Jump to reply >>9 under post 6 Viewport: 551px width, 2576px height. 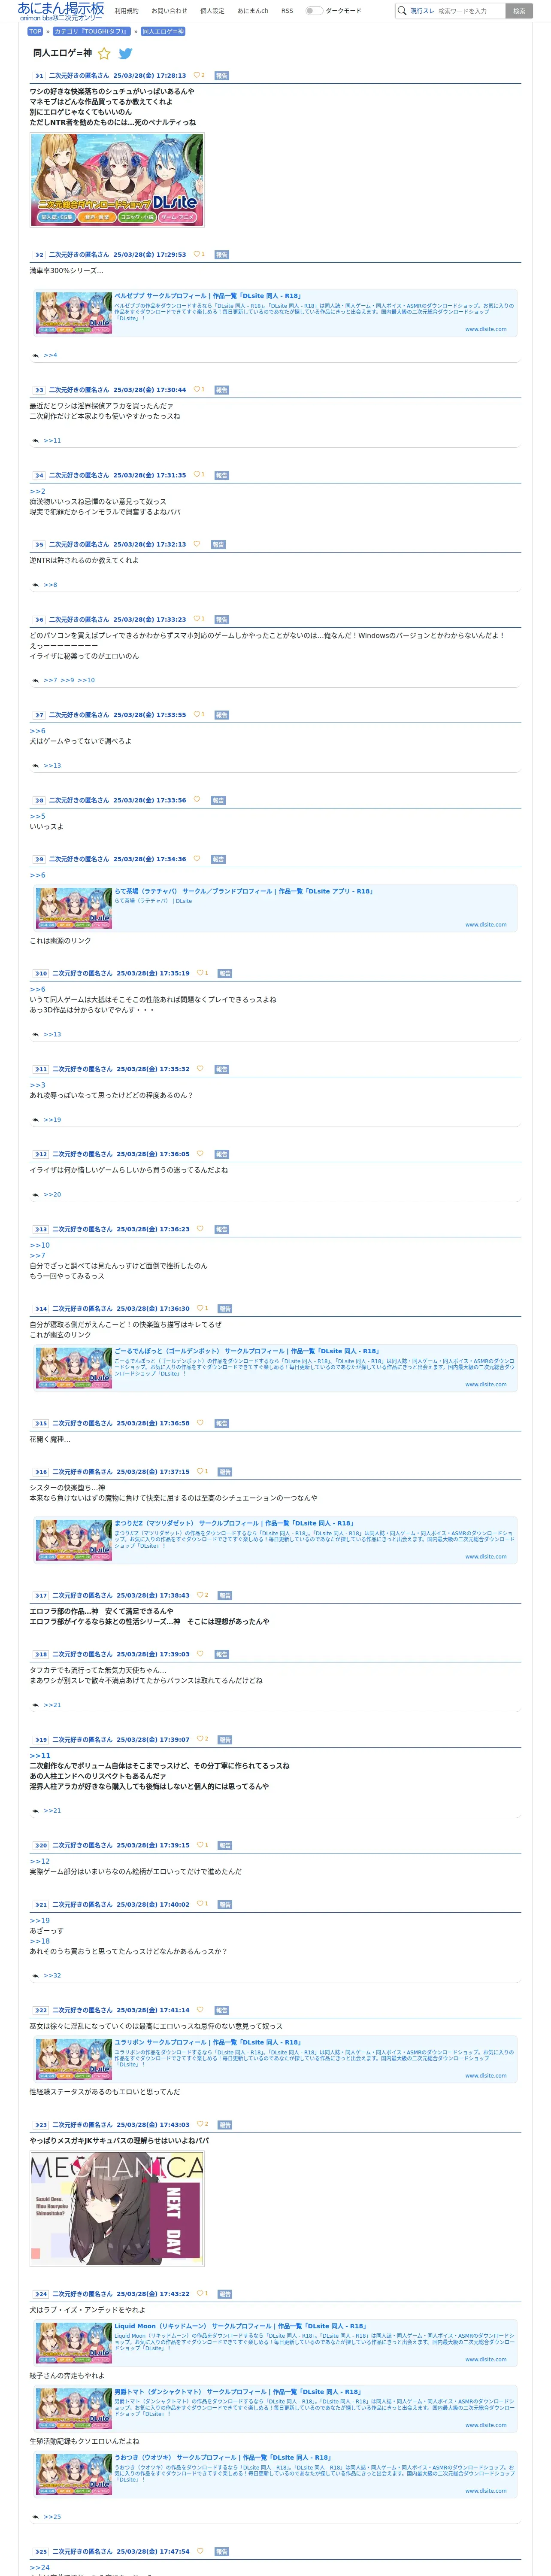[67, 680]
